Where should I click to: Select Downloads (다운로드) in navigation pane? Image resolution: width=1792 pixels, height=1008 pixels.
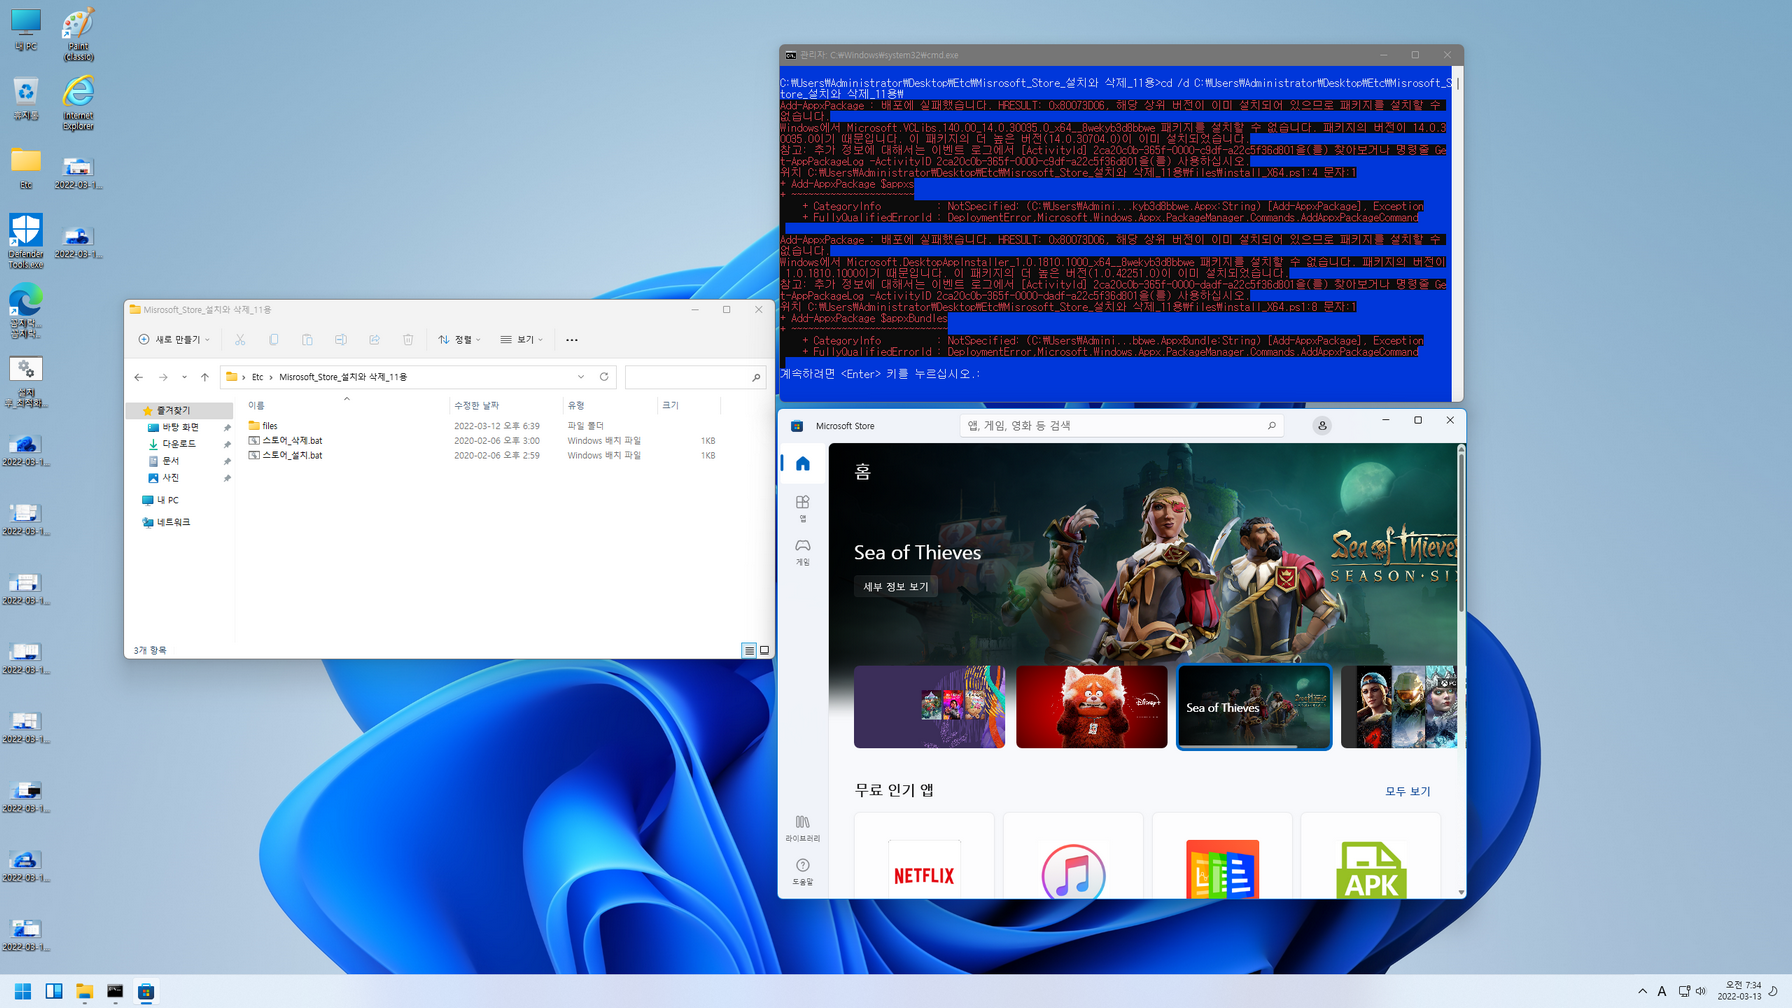point(179,444)
